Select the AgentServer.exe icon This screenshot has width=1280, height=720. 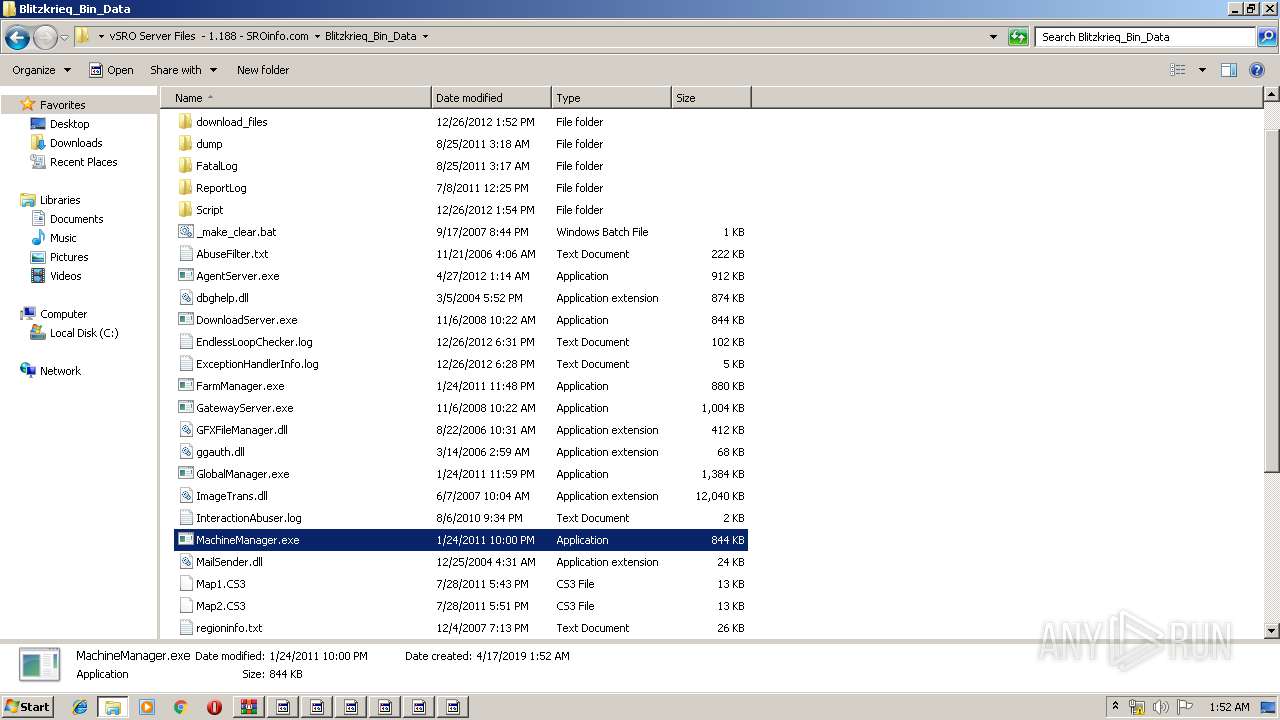click(x=185, y=276)
